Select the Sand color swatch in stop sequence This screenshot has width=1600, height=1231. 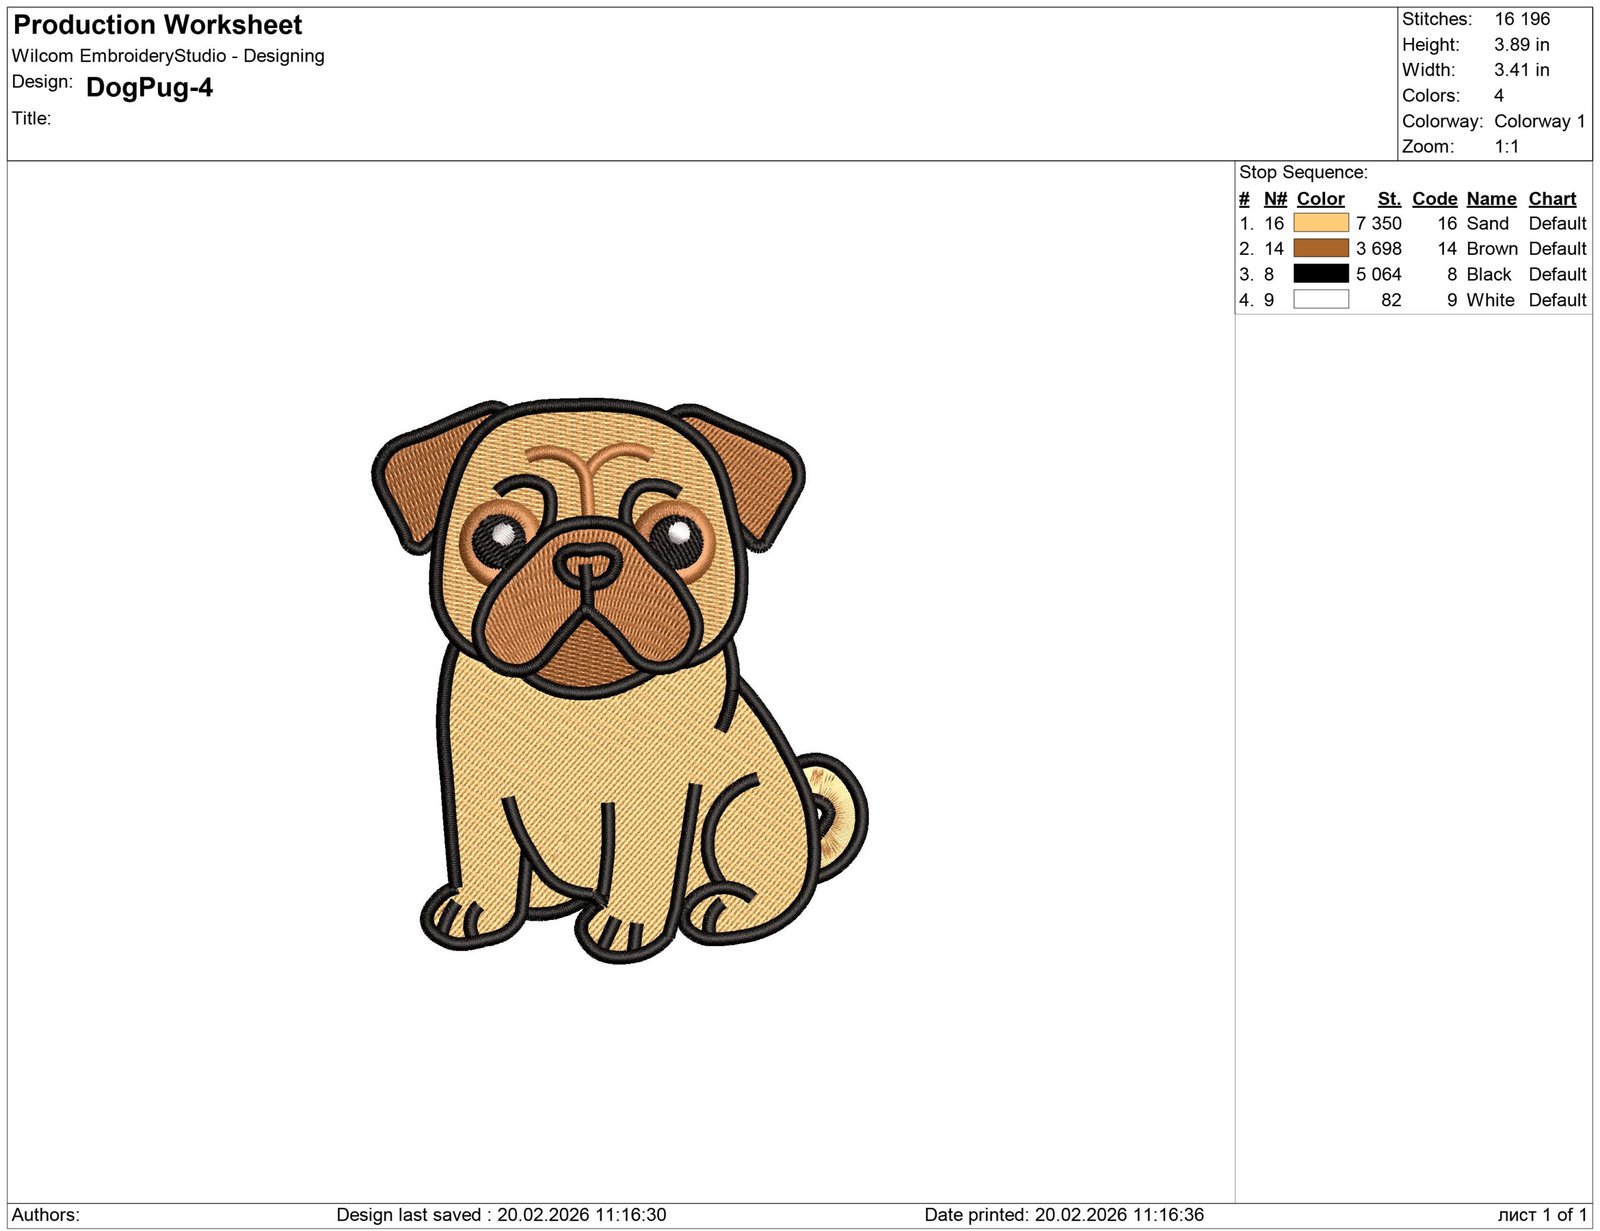(1320, 223)
